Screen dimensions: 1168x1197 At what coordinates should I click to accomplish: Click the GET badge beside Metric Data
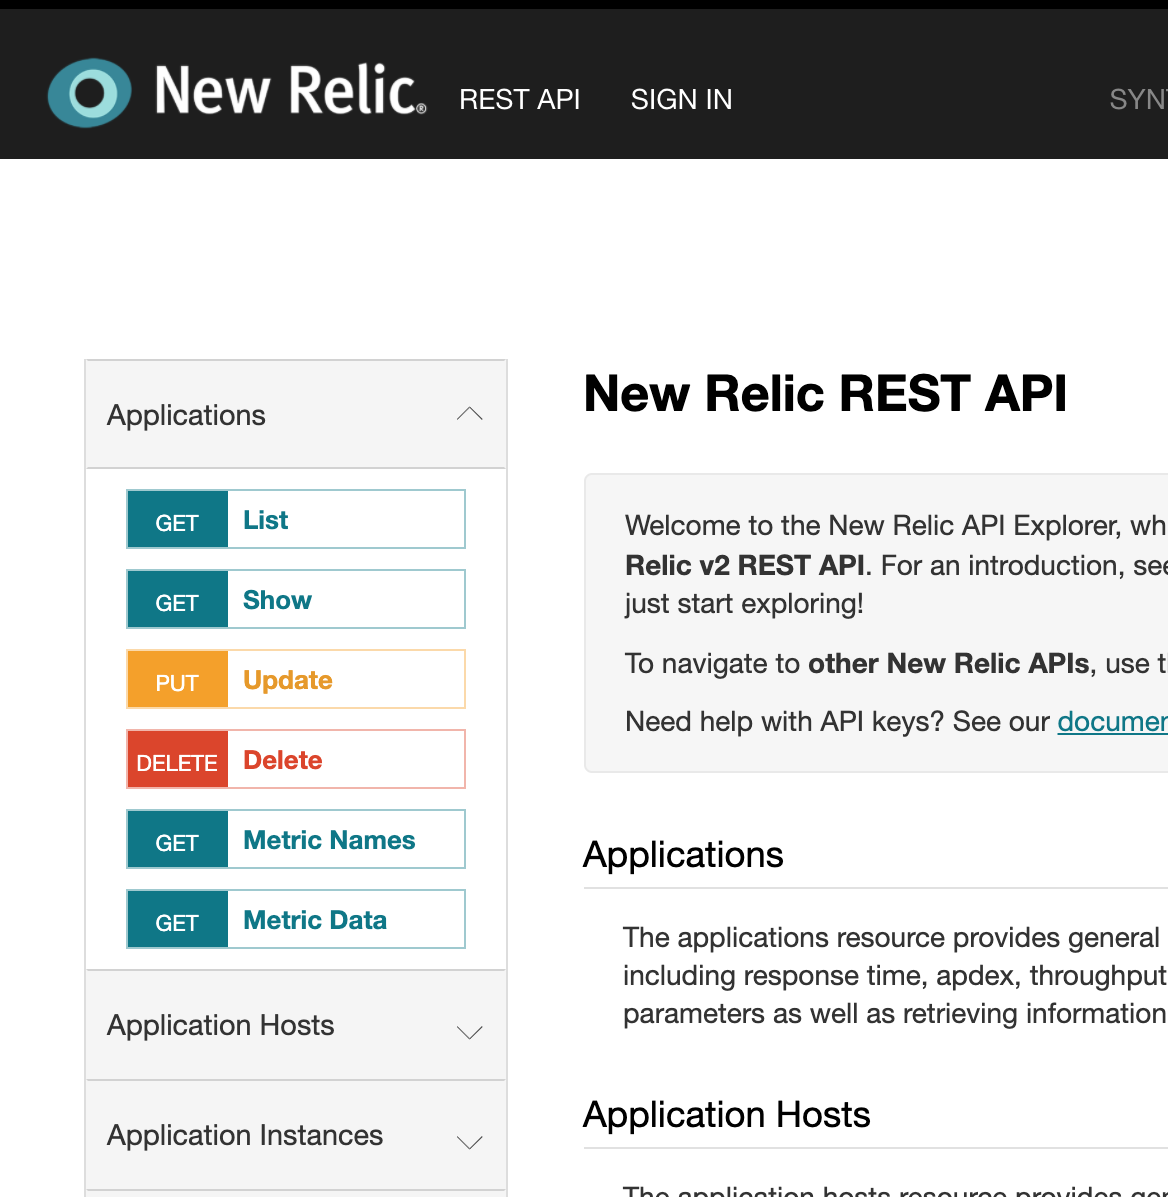[177, 919]
